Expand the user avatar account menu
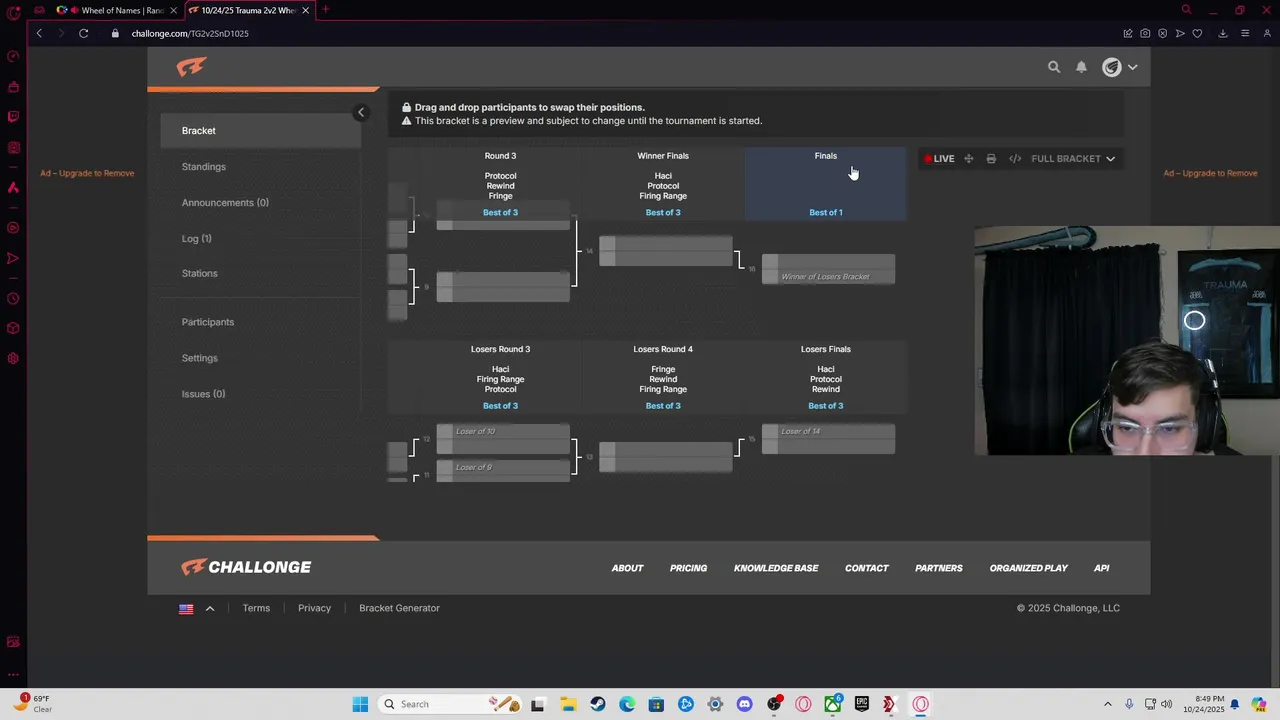This screenshot has height=720, width=1280. 1119,67
